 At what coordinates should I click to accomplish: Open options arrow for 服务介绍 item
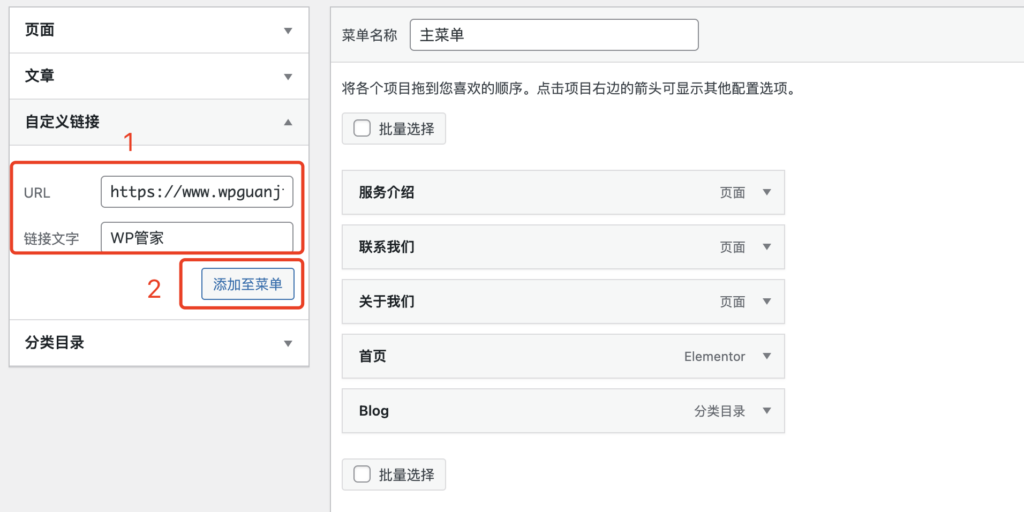coord(767,193)
